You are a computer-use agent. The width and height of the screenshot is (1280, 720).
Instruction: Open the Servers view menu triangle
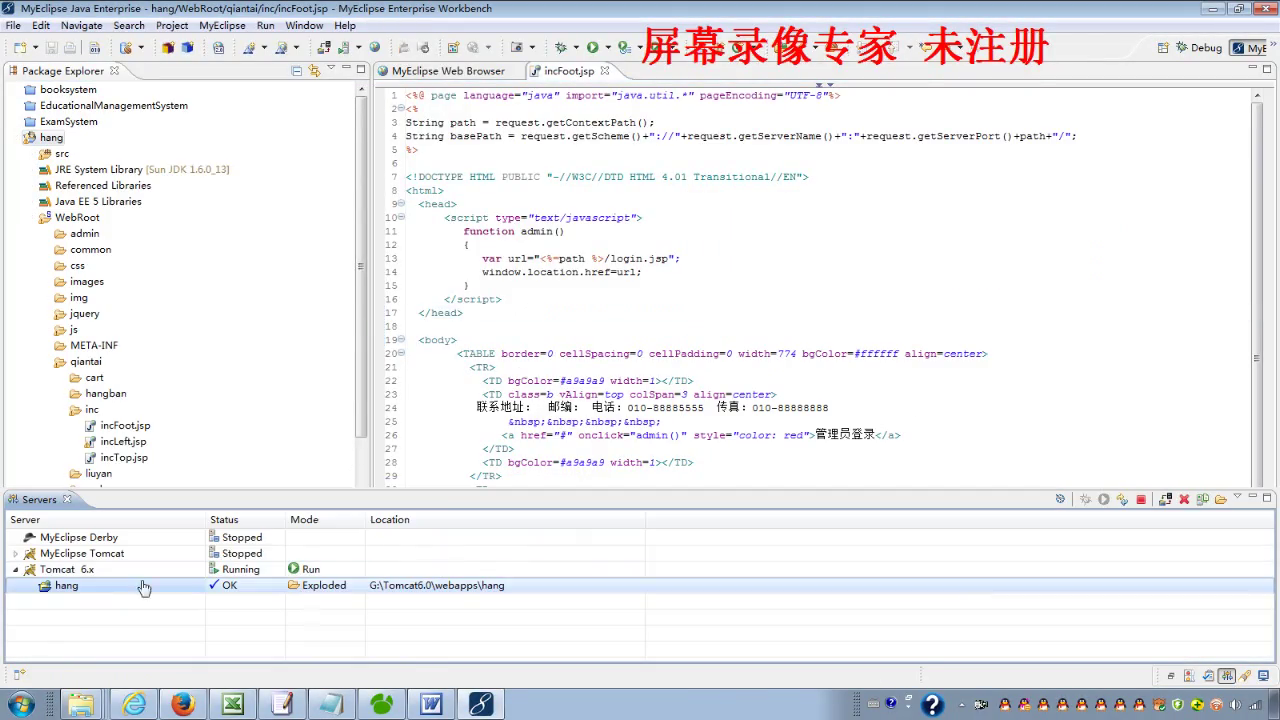click(1237, 496)
